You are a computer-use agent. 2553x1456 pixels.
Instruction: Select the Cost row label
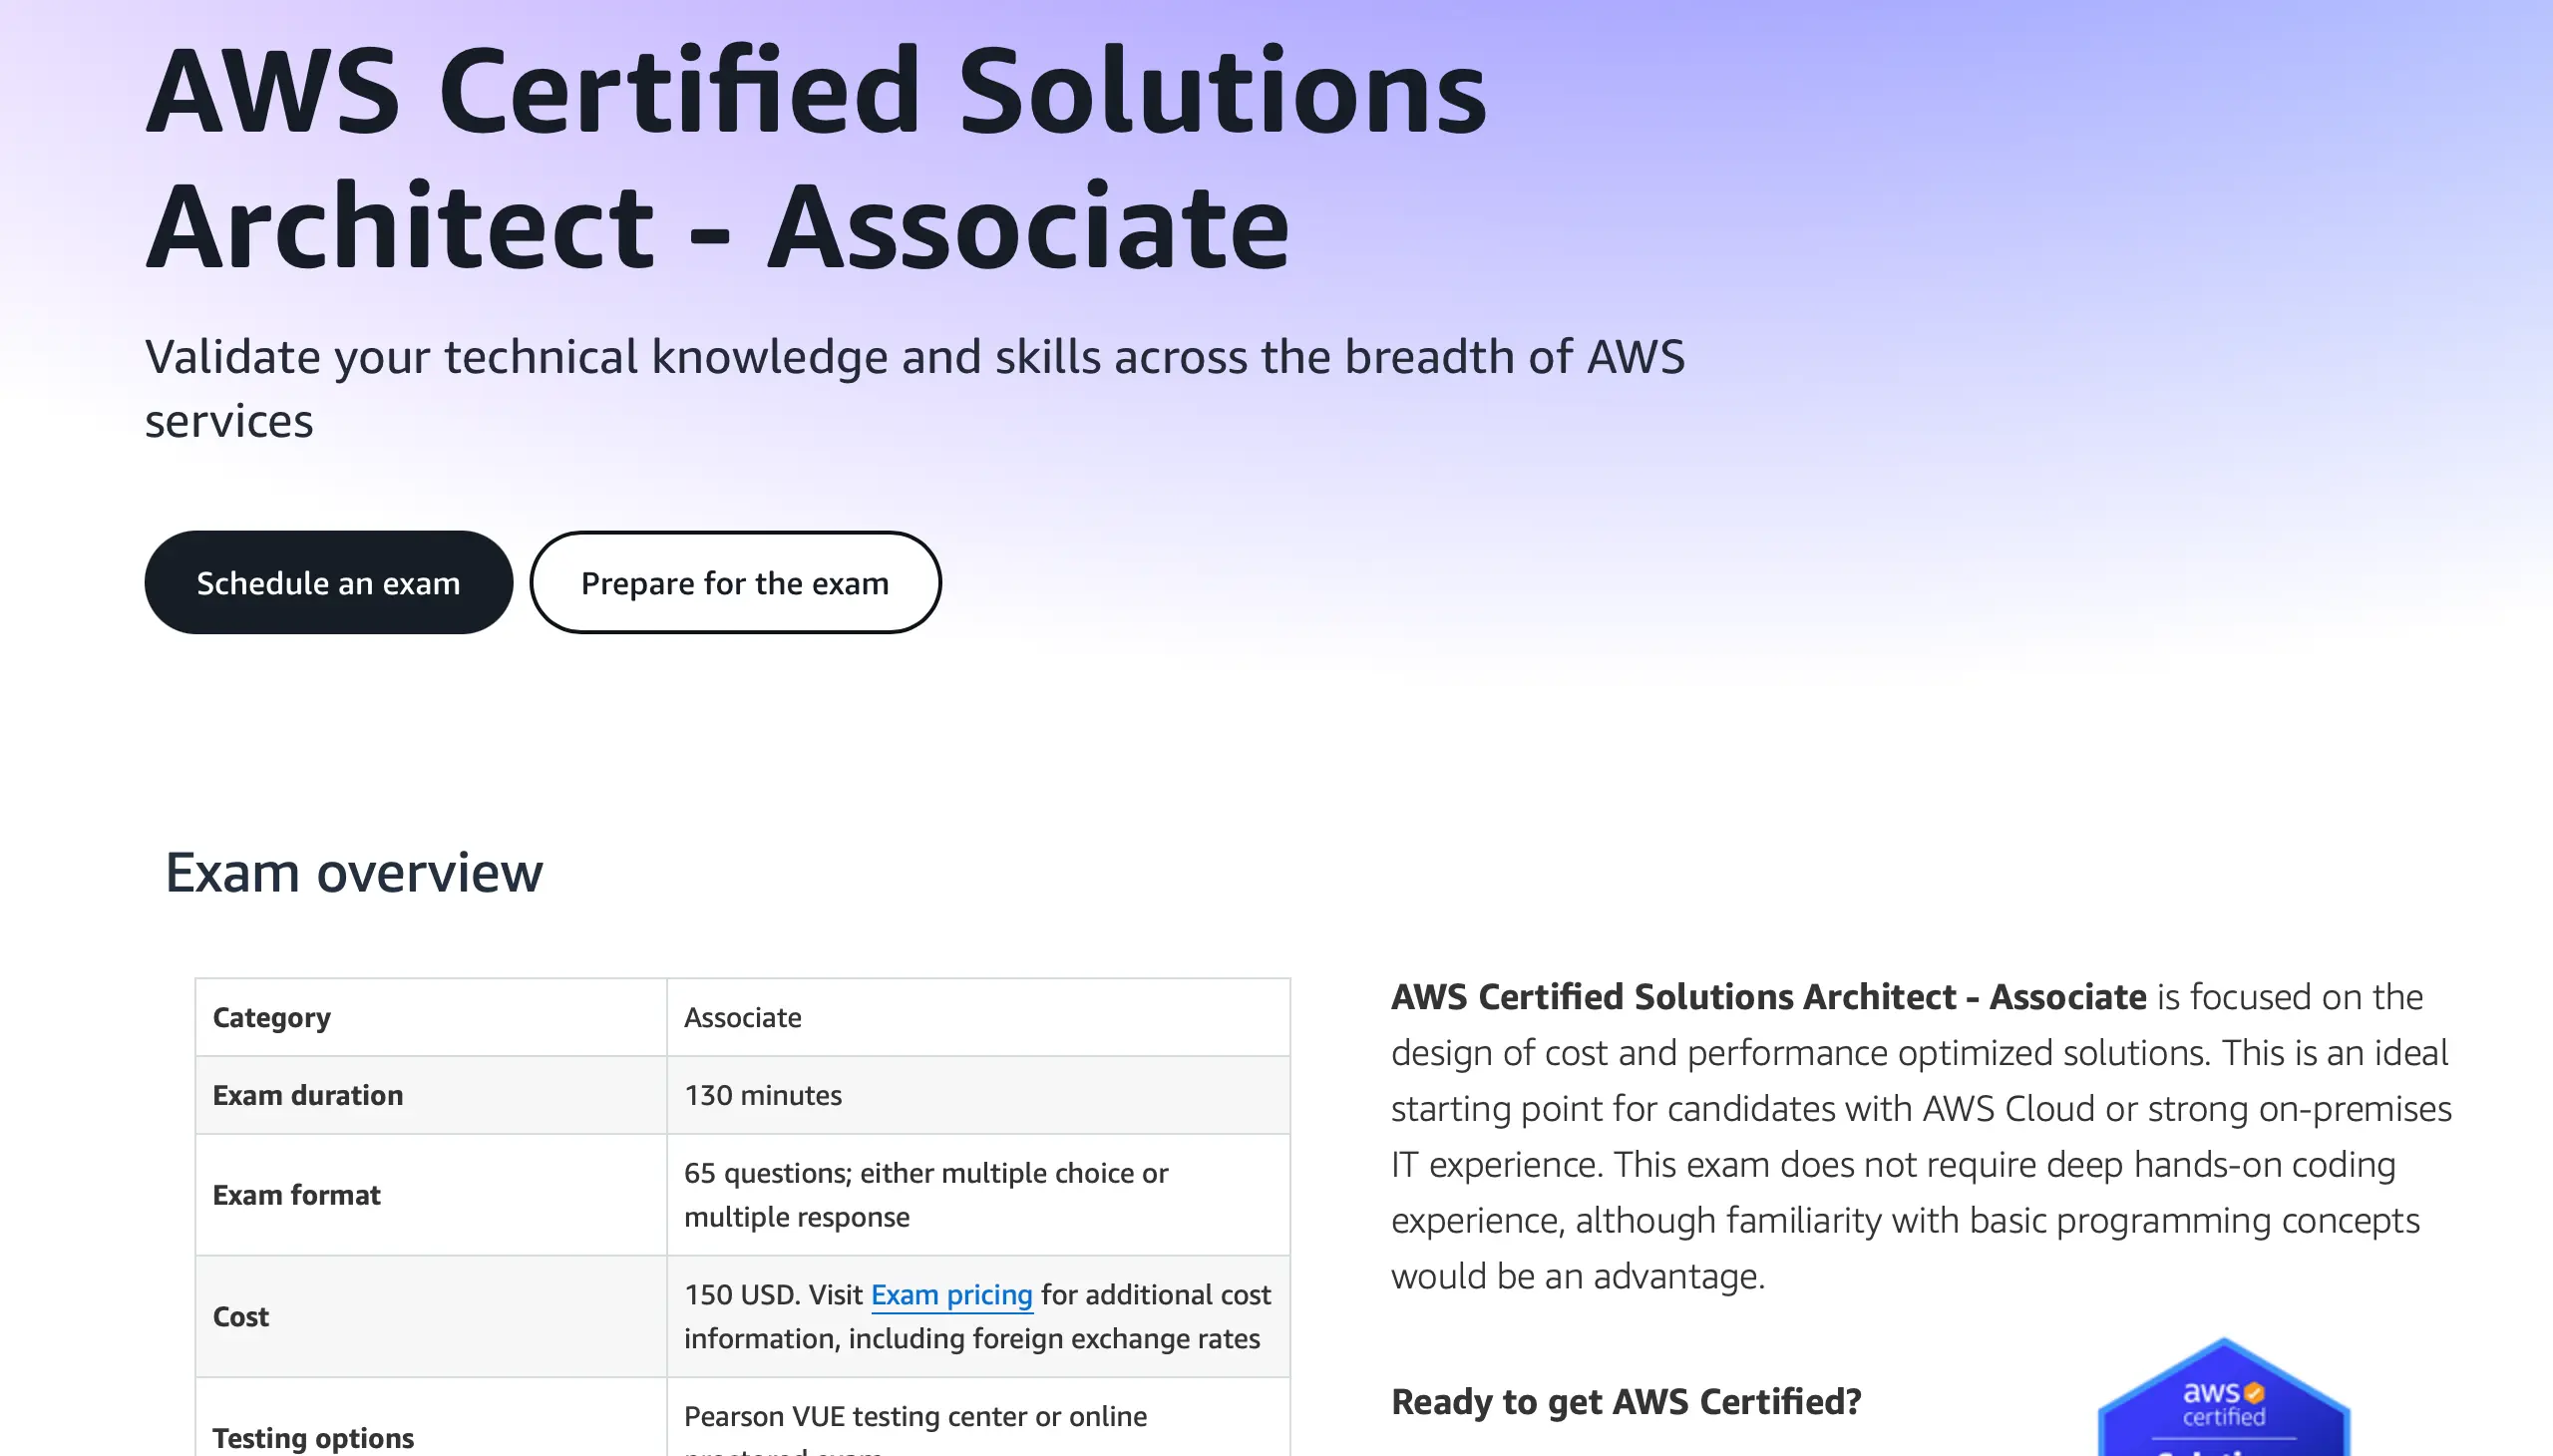(241, 1316)
